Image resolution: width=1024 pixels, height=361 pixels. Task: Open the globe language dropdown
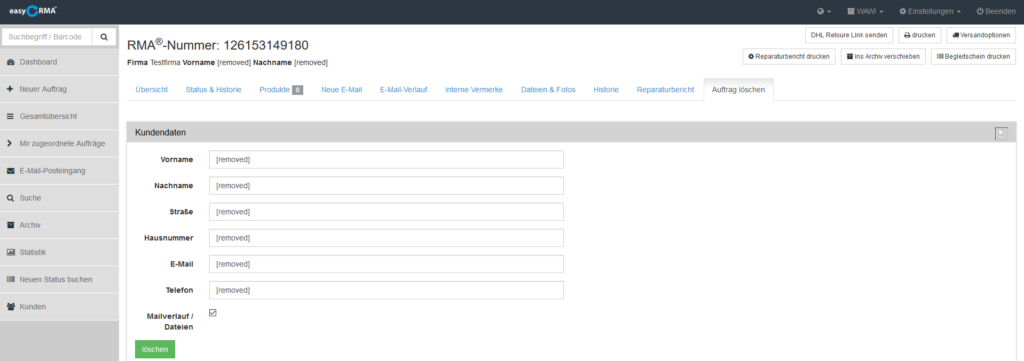(x=824, y=11)
